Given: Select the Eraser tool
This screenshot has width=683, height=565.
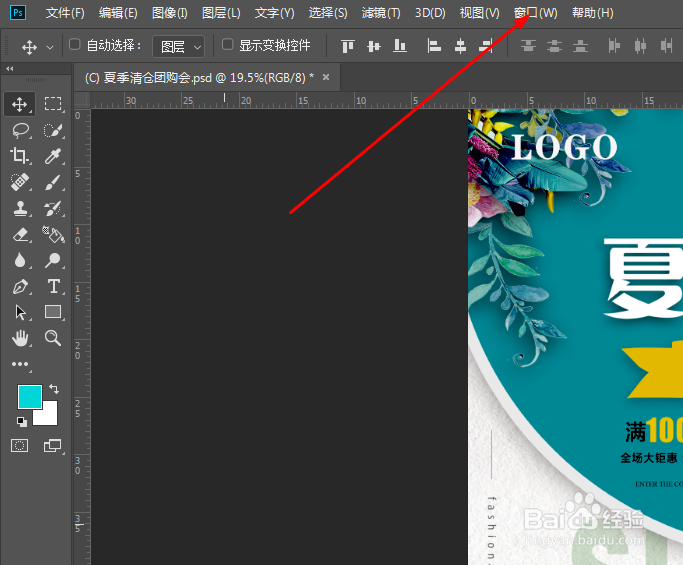Looking at the screenshot, I should (x=20, y=234).
